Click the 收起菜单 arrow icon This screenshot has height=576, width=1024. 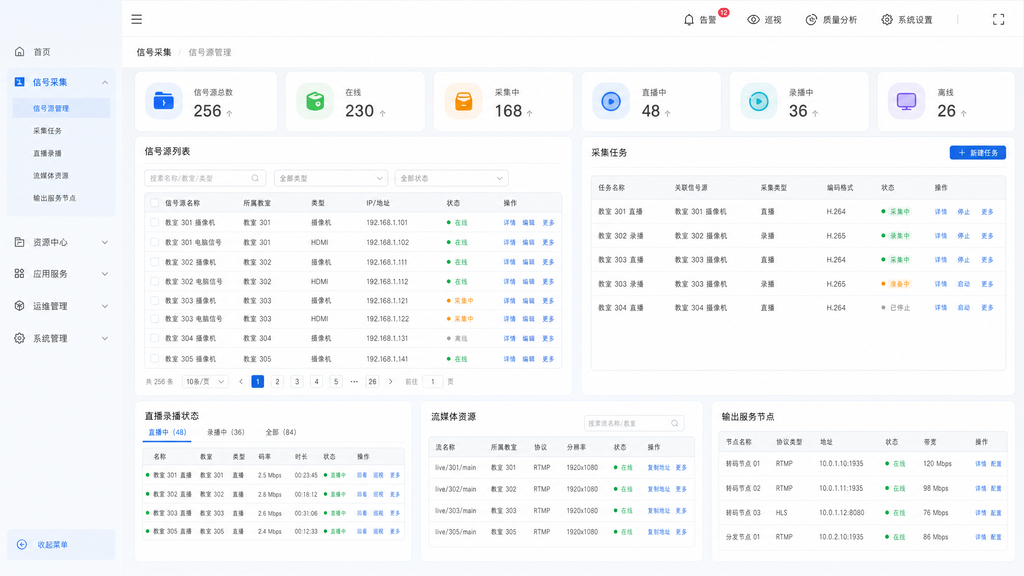(22, 545)
